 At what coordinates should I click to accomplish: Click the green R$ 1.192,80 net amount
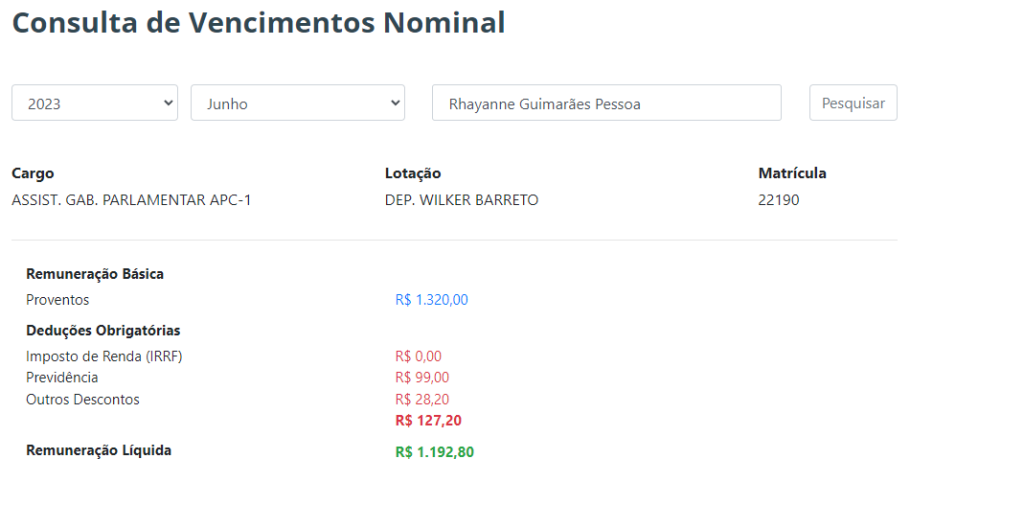434,451
